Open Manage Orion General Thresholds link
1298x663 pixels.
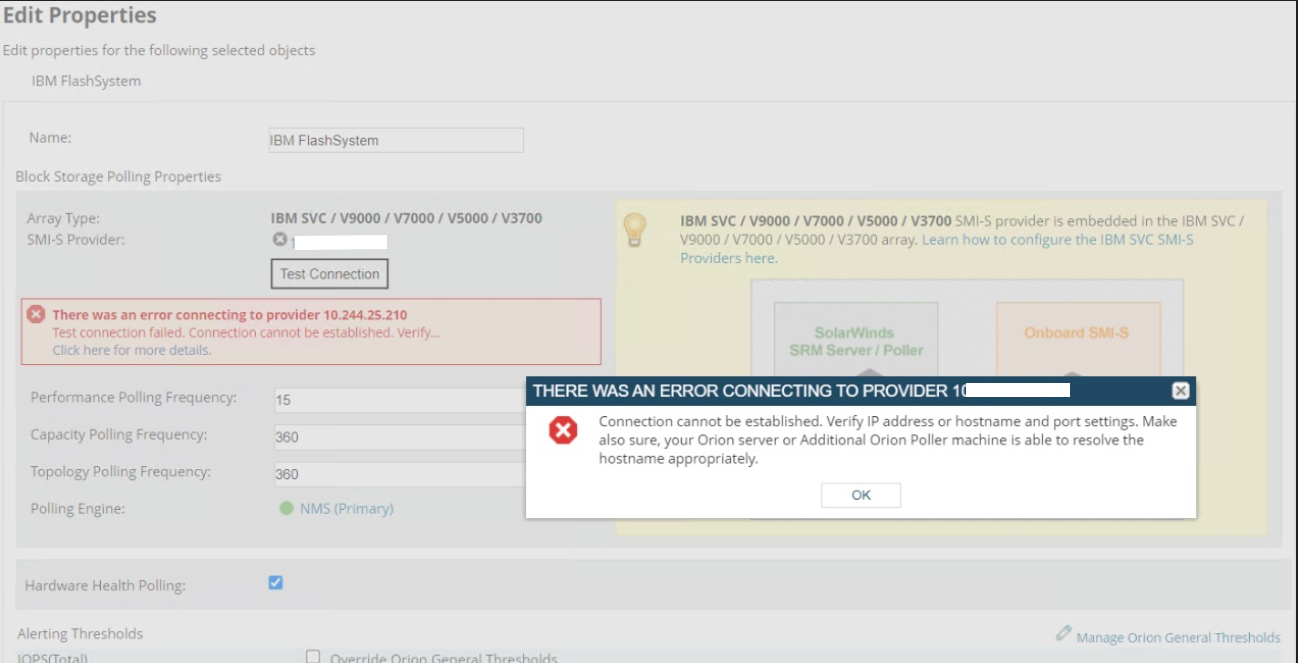coord(1178,637)
